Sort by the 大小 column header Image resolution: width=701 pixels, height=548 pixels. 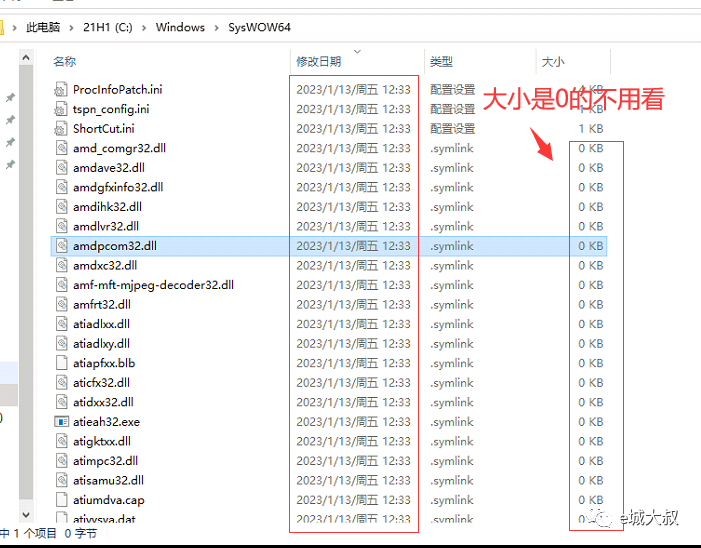click(x=552, y=62)
